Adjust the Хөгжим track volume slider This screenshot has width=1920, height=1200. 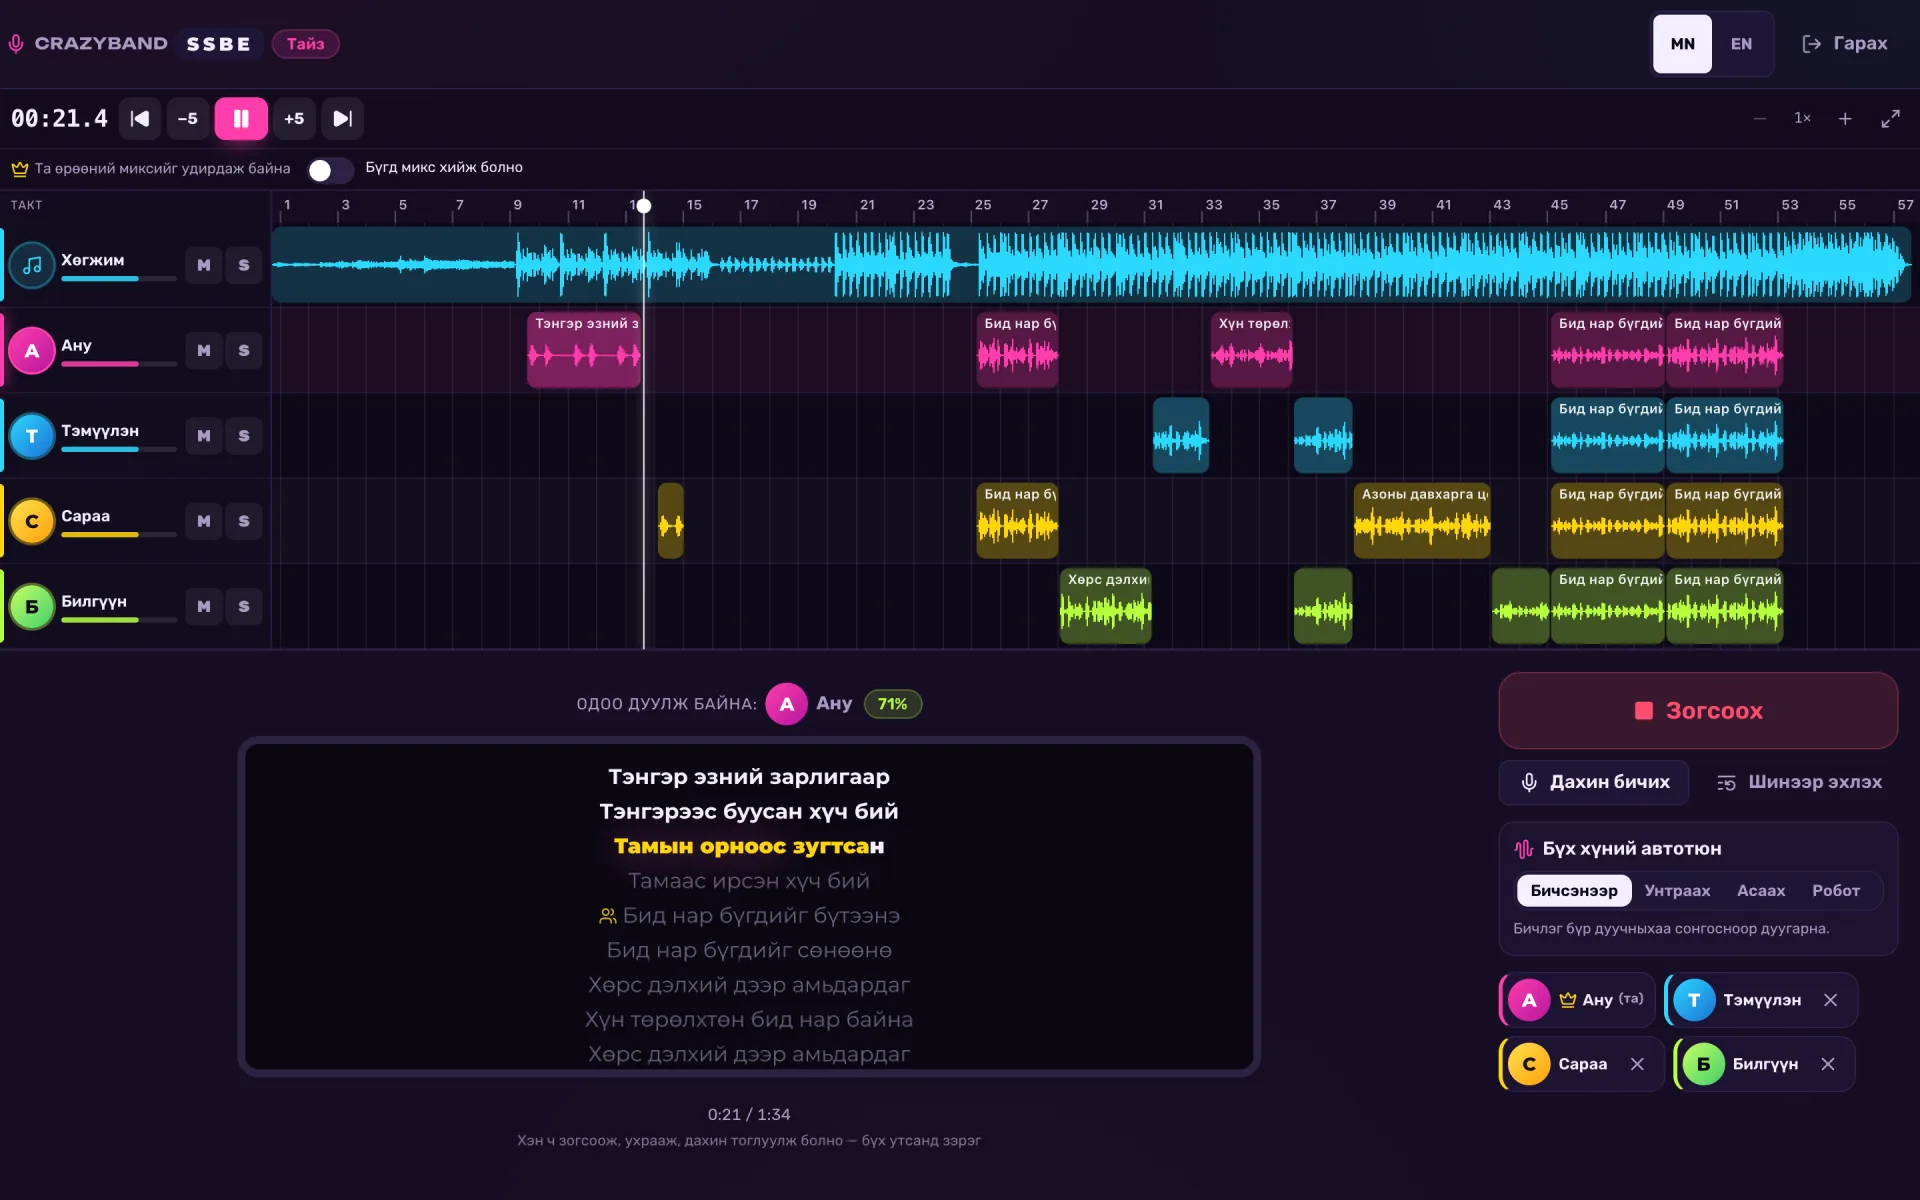click(119, 279)
